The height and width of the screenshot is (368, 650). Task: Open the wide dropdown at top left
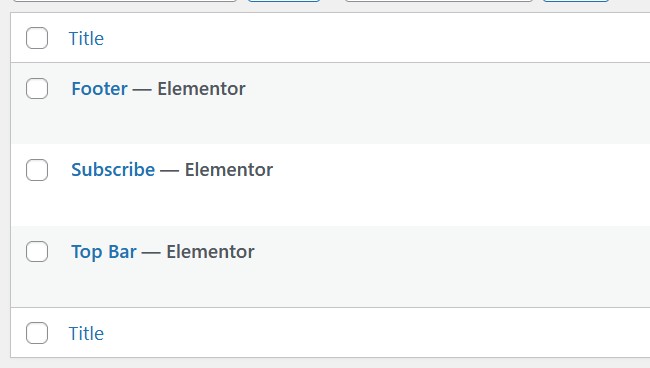[125, 1]
